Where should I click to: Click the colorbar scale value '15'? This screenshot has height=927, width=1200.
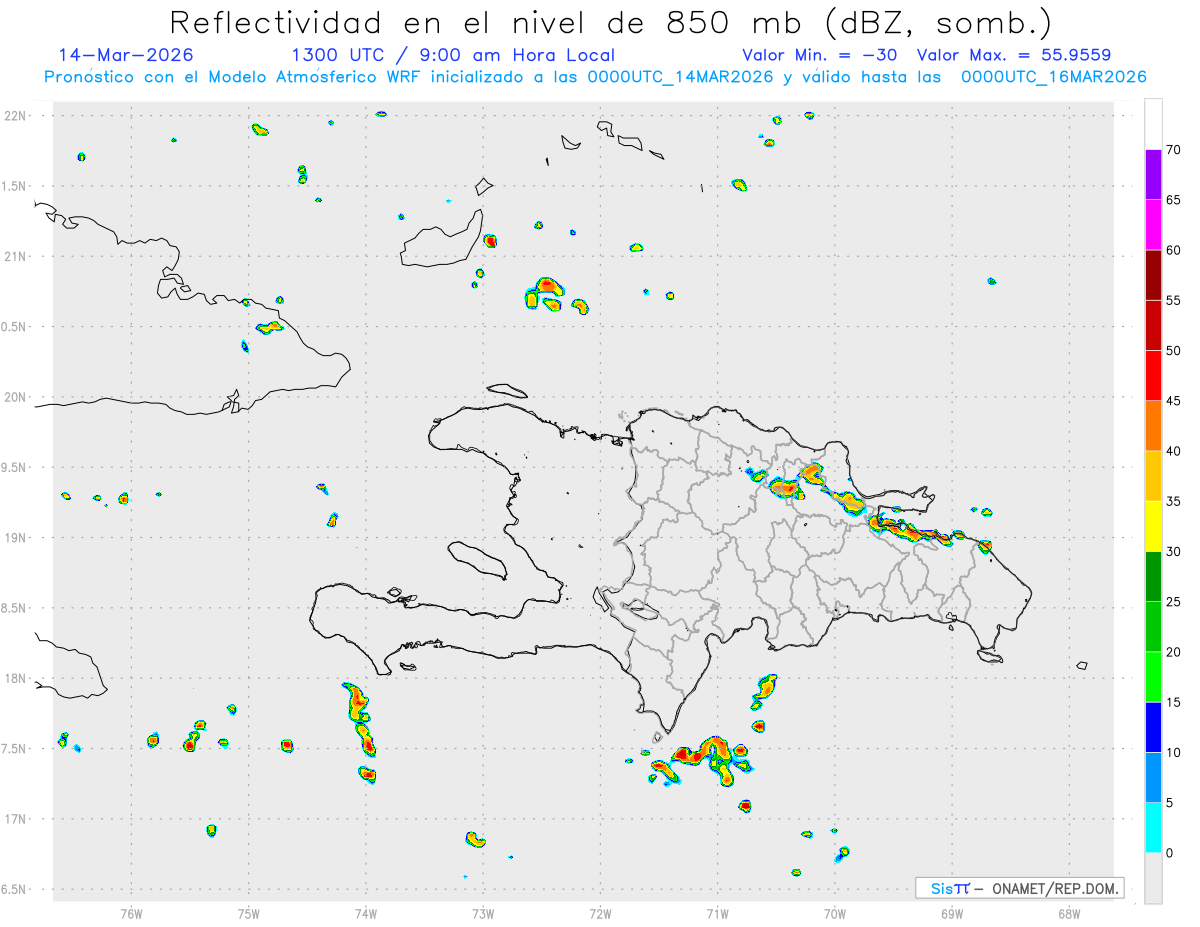pos(1174,702)
